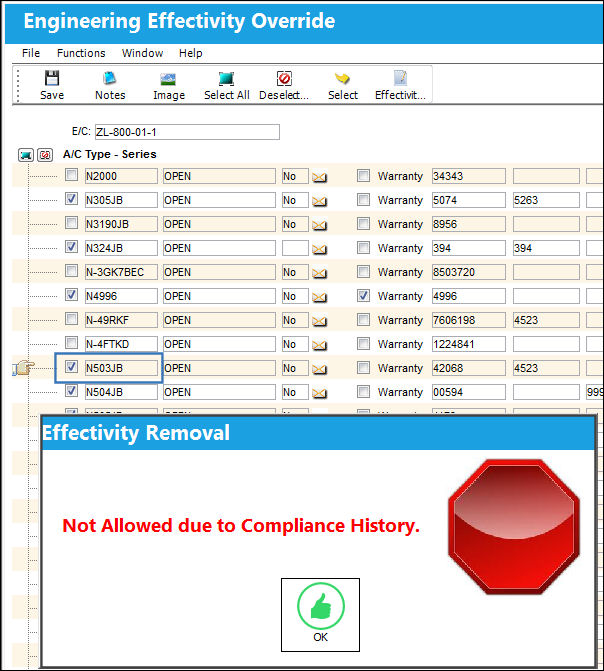Click the 00594 field in N504JB row
This screenshot has height=671, width=604.
[x=468, y=392]
